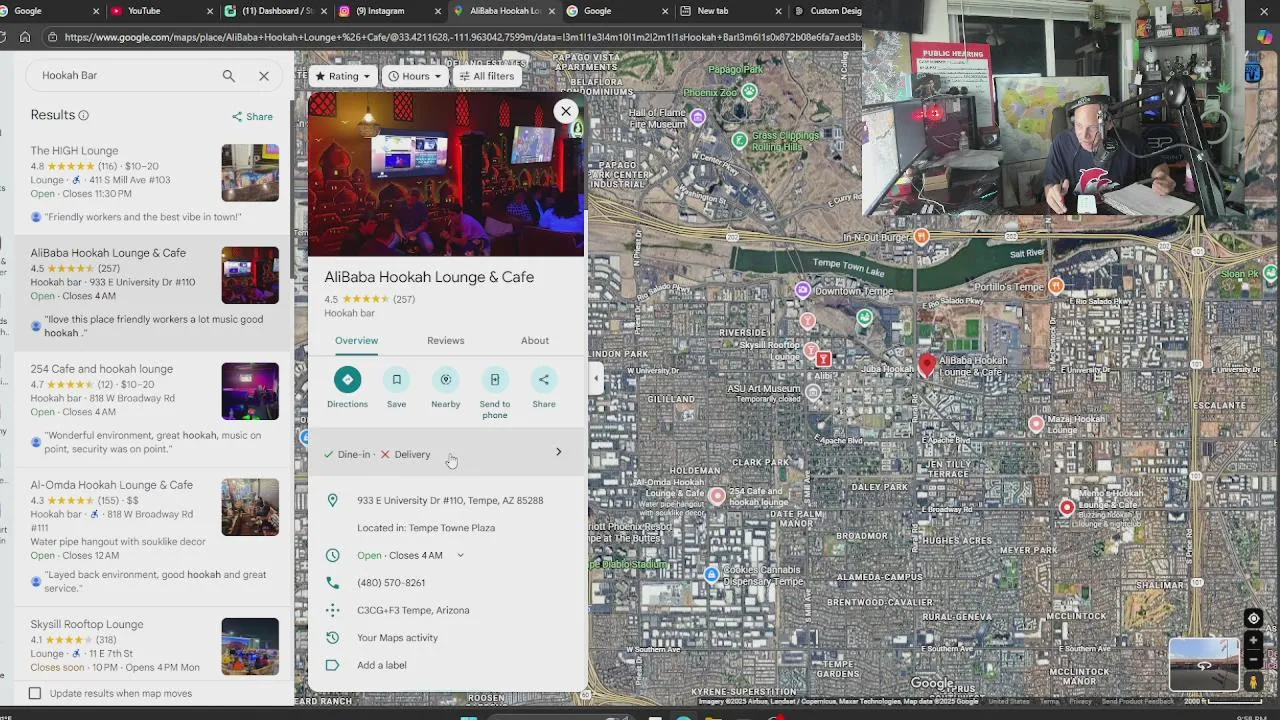This screenshot has height=720, width=1280.
Task: Show your location on the map
Action: coord(1253,618)
